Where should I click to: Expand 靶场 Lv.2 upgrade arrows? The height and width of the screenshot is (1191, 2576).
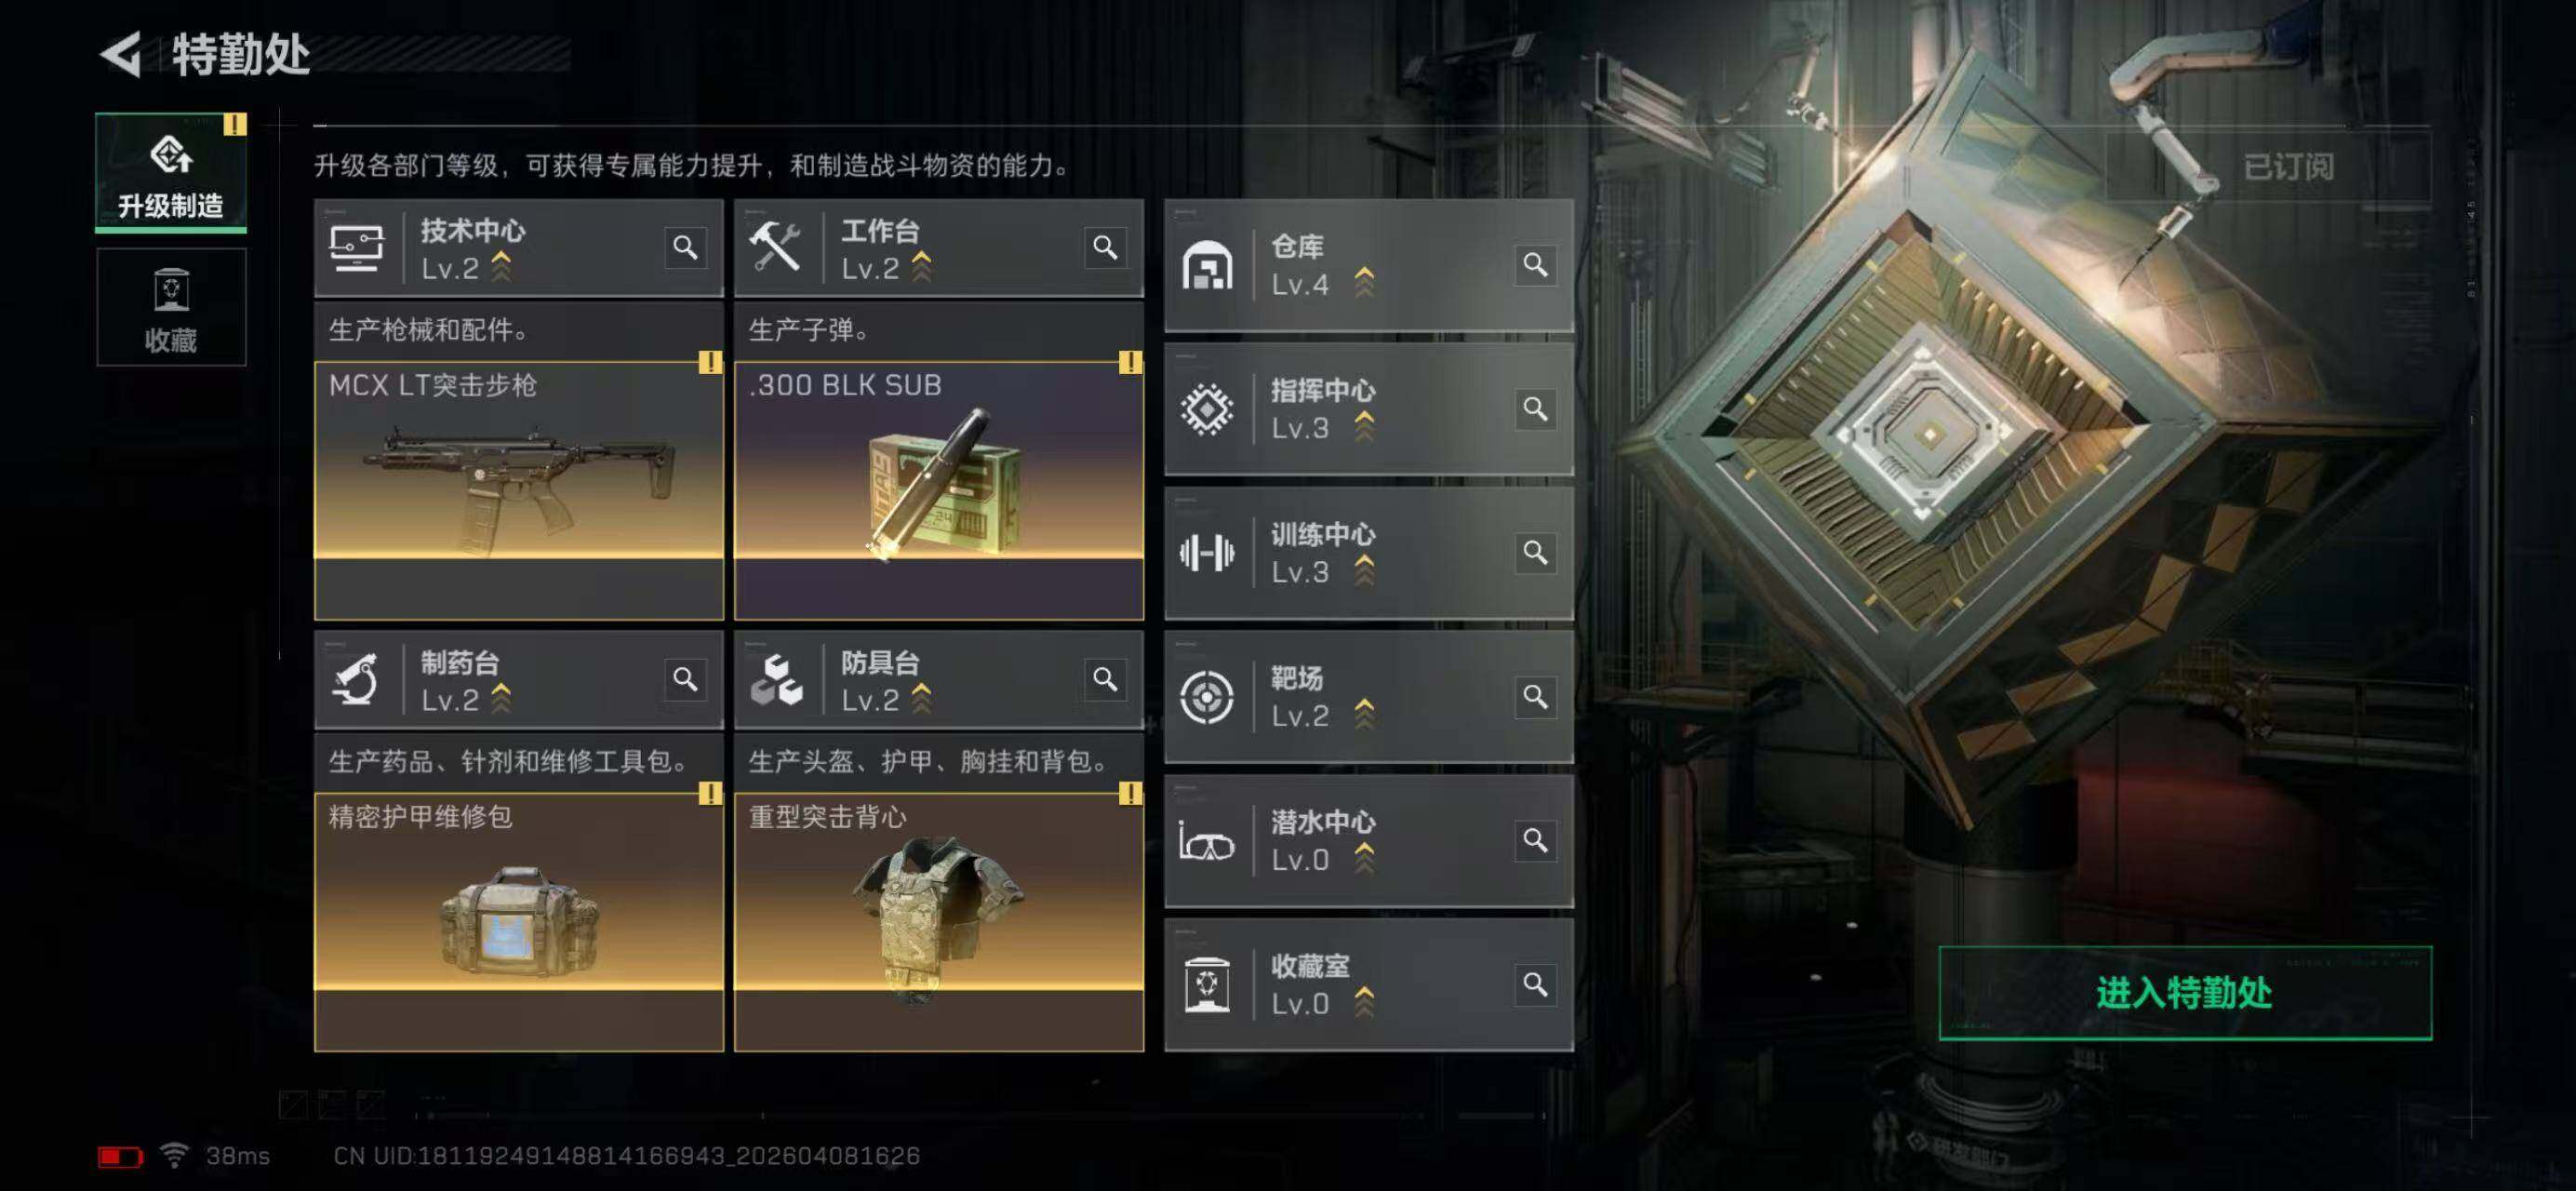coord(1363,714)
